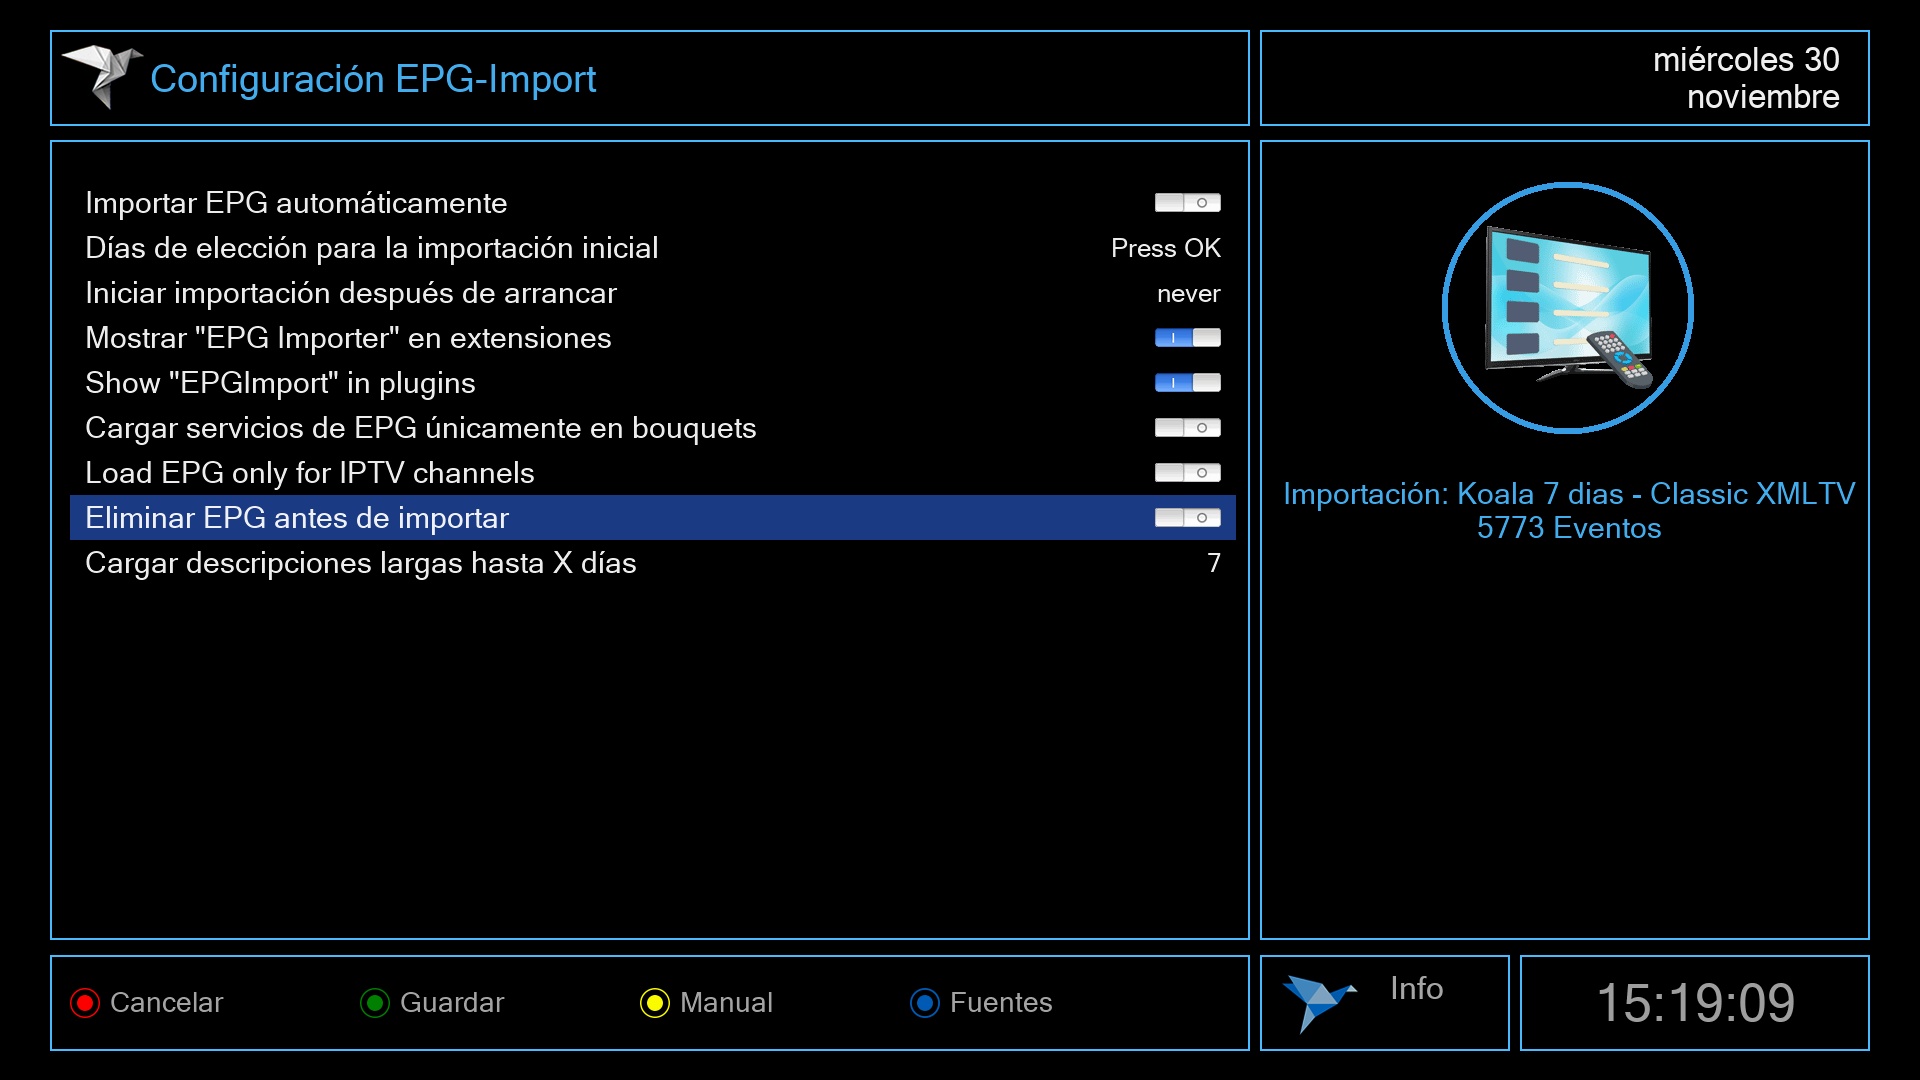Click the blue Fuentes button icon
Screen dimensions: 1920x1080
point(925,1003)
